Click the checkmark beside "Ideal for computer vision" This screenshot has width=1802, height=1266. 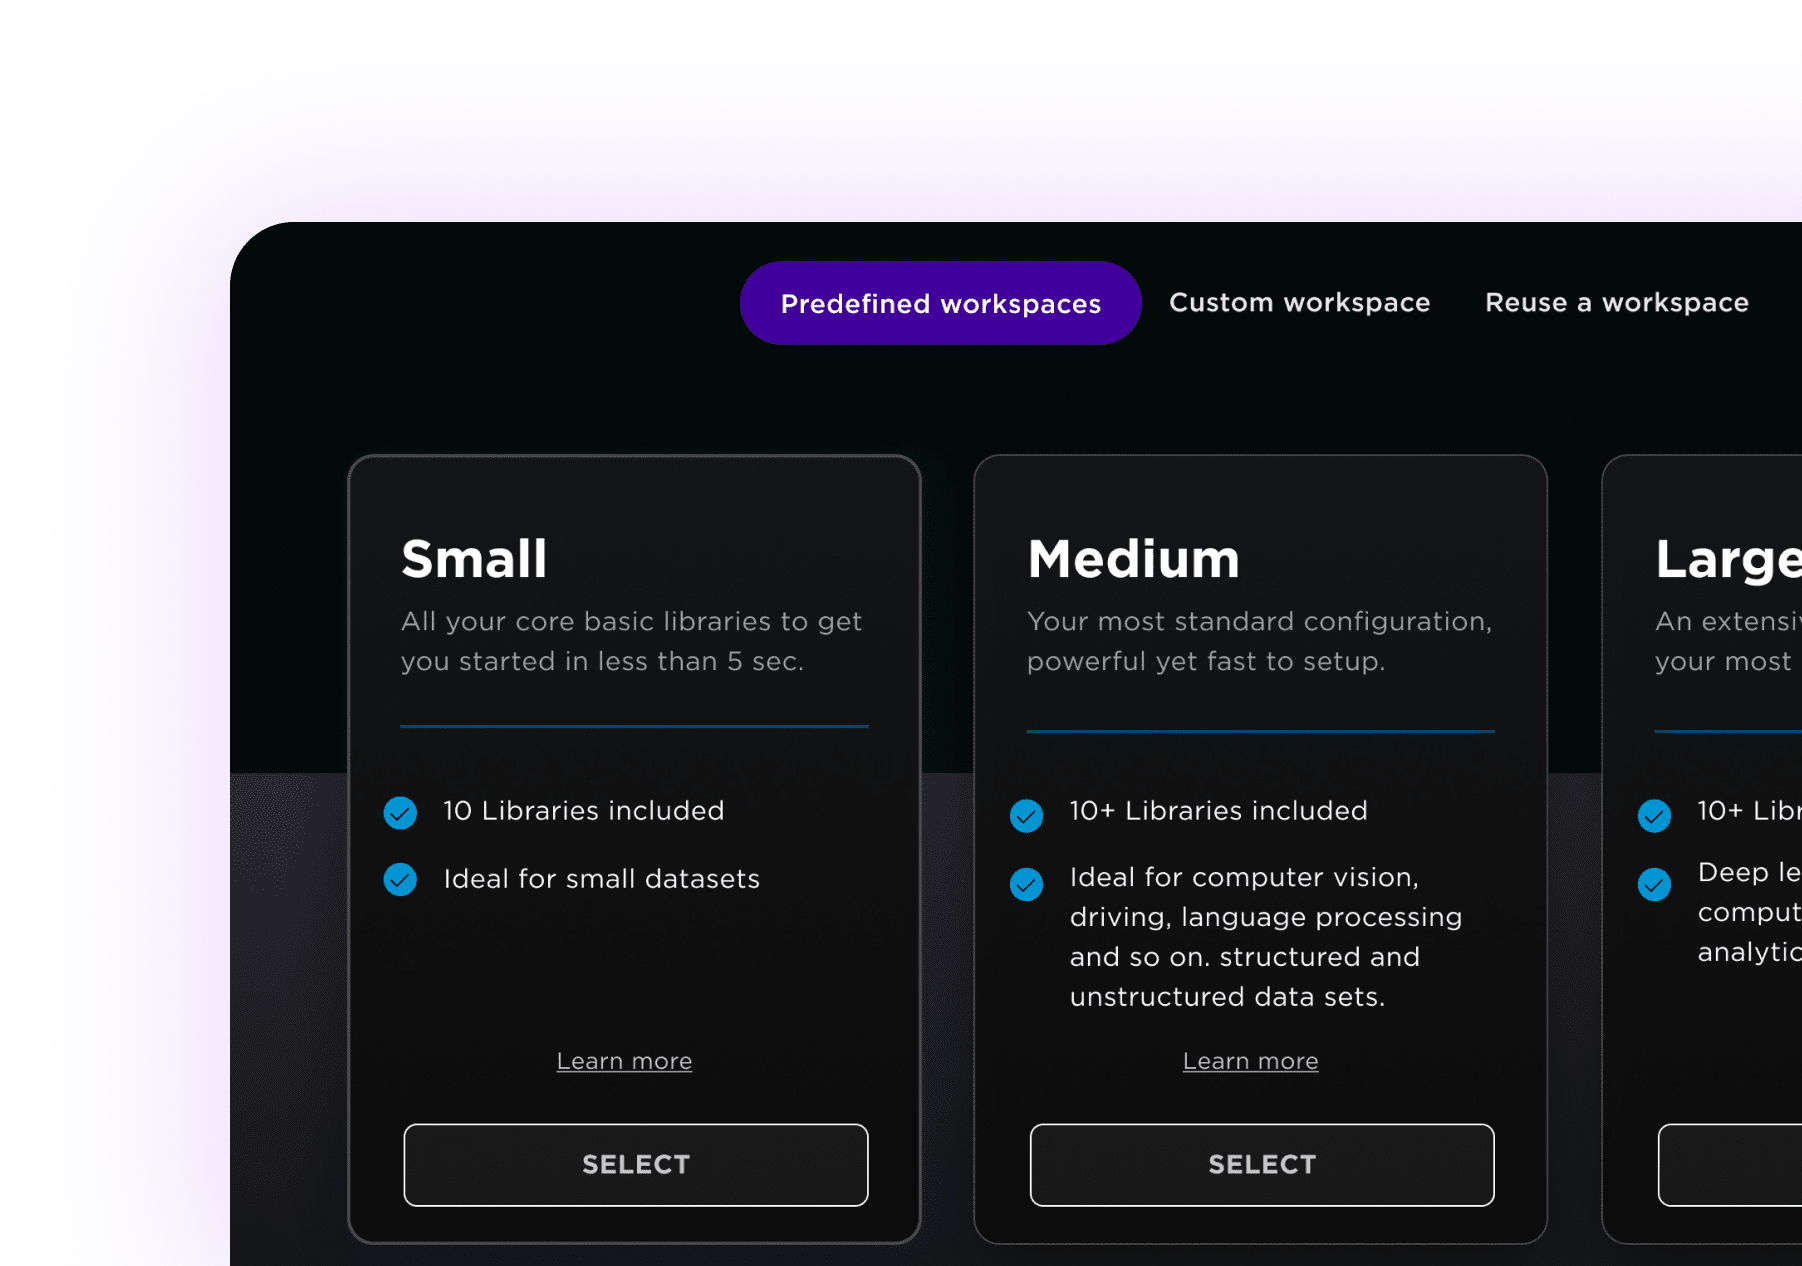(1026, 884)
